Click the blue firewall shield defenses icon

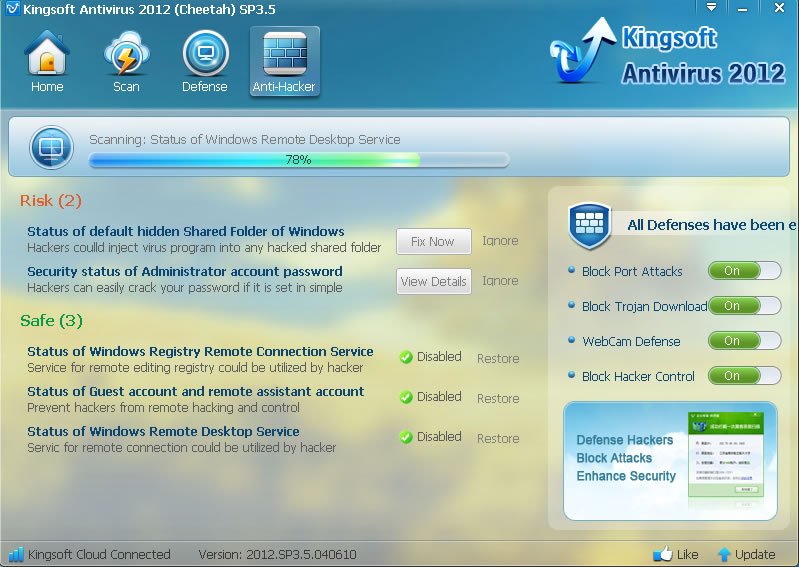(x=590, y=226)
